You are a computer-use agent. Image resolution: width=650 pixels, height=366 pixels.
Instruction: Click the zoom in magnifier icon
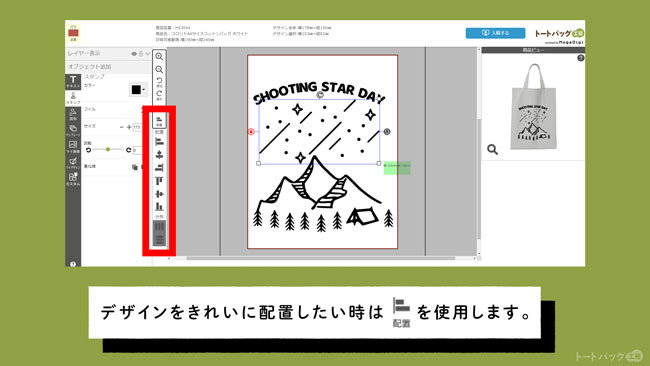[159, 56]
